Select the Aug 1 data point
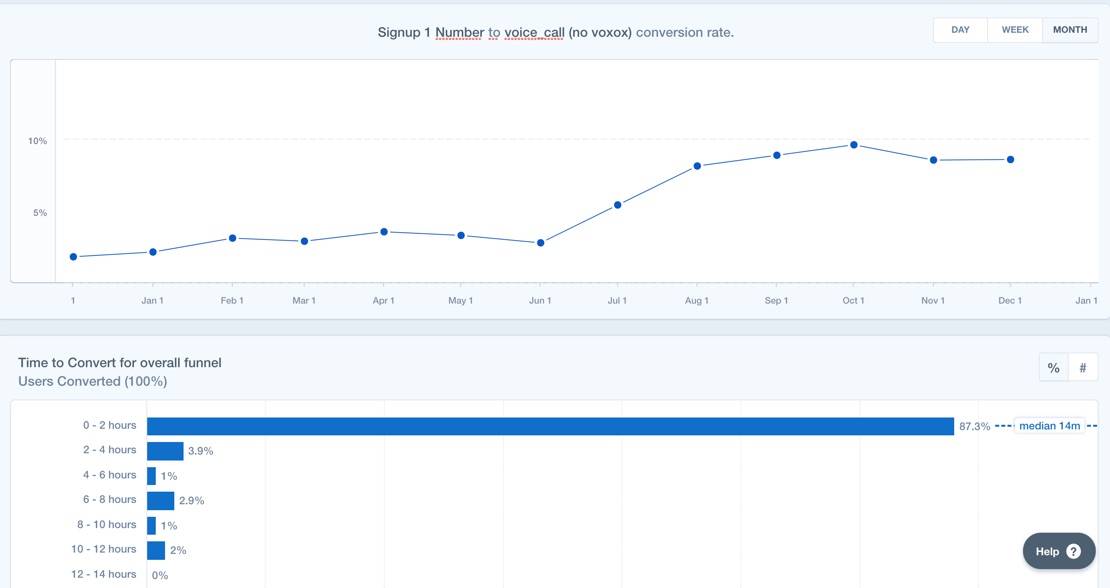The width and height of the screenshot is (1110, 588). point(697,166)
